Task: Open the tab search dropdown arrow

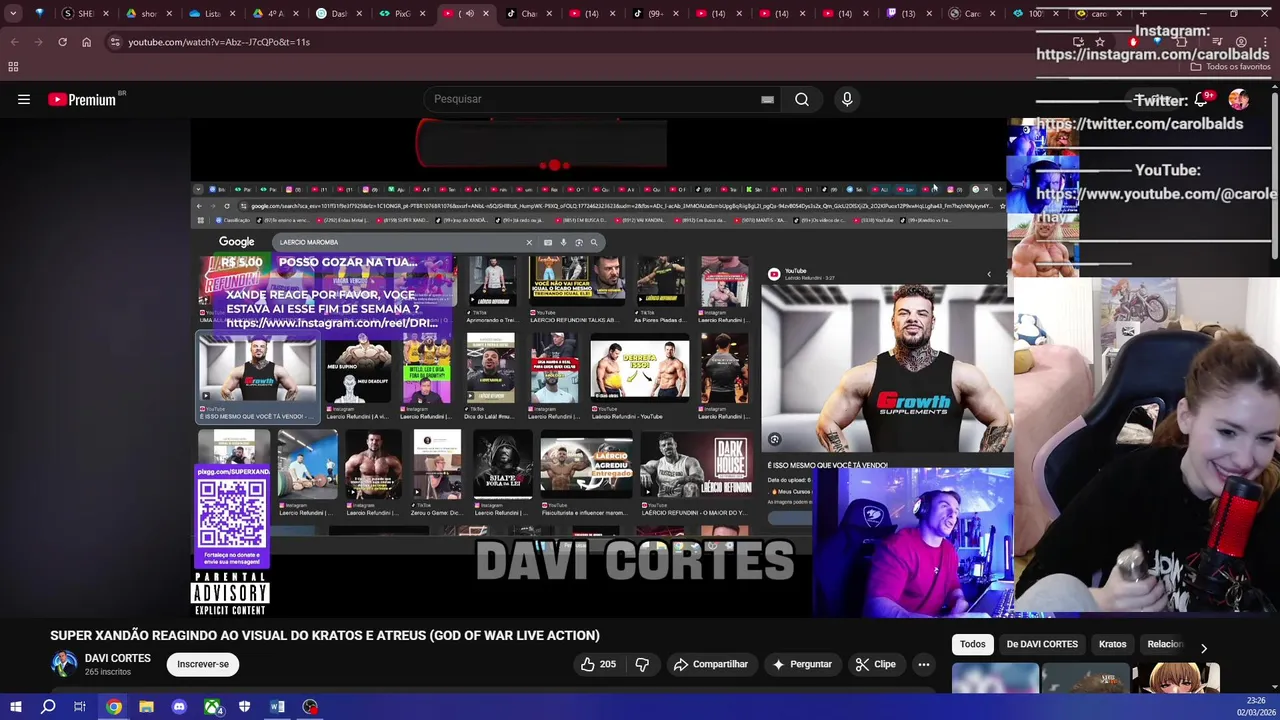Action: (13, 14)
